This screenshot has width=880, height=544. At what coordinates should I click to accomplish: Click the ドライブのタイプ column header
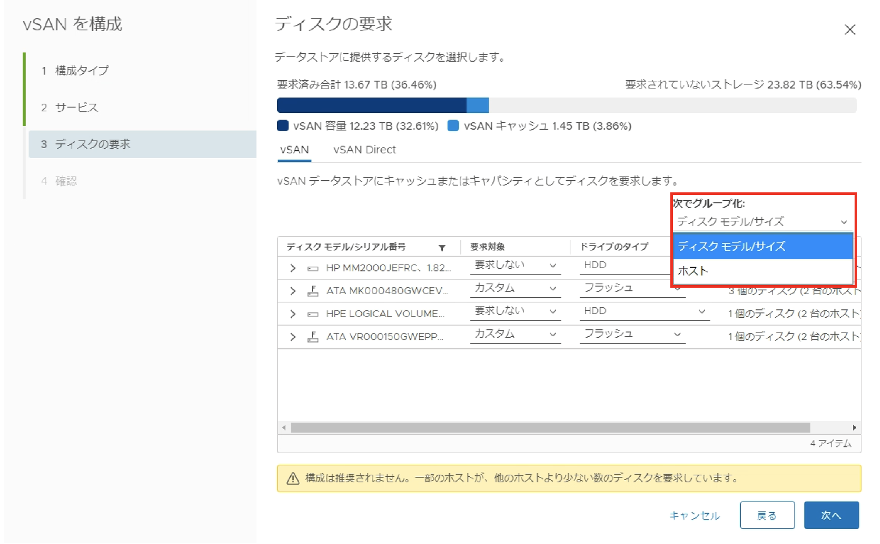(x=614, y=247)
